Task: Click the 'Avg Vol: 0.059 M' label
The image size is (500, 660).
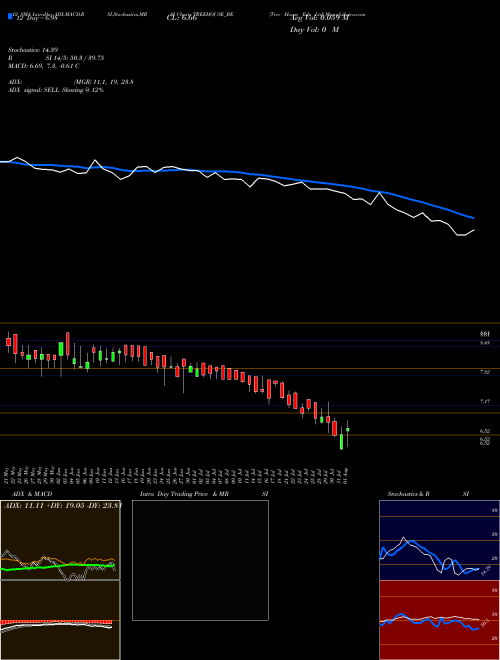Action: 320,18
